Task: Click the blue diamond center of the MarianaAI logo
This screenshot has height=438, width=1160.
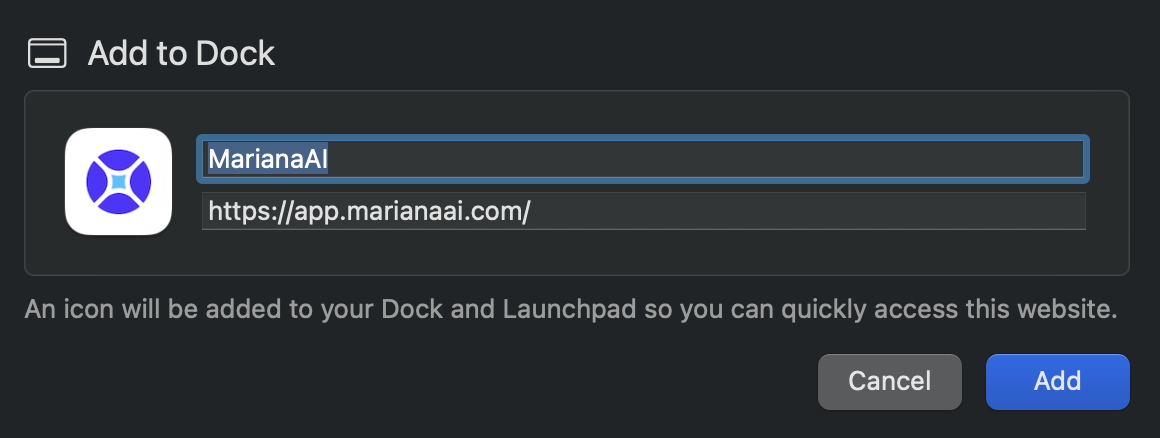Action: coord(118,182)
